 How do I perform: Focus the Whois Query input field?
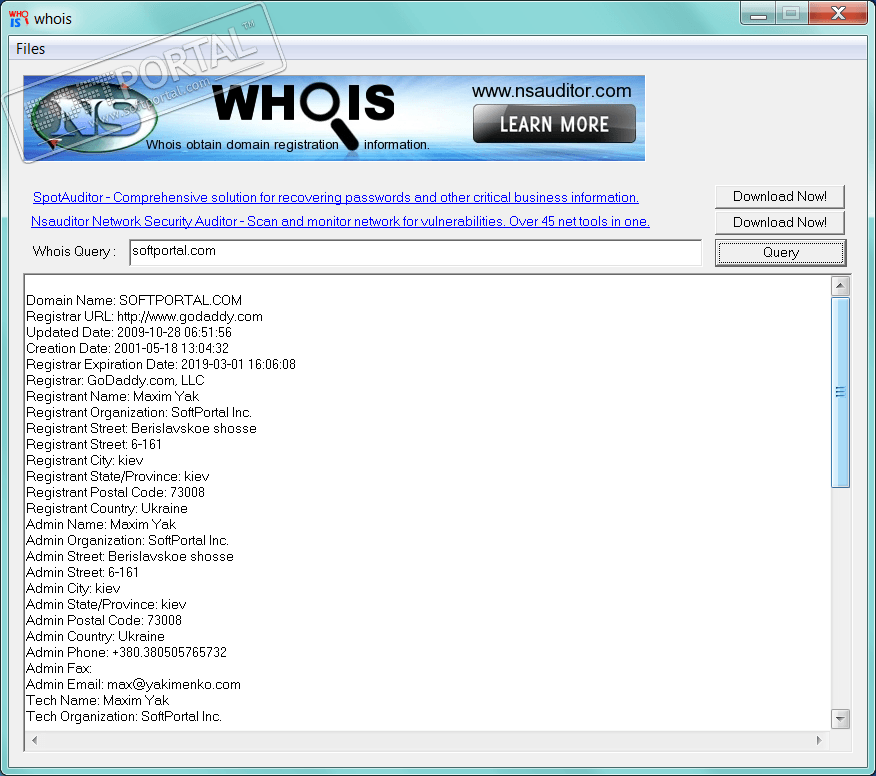point(415,253)
